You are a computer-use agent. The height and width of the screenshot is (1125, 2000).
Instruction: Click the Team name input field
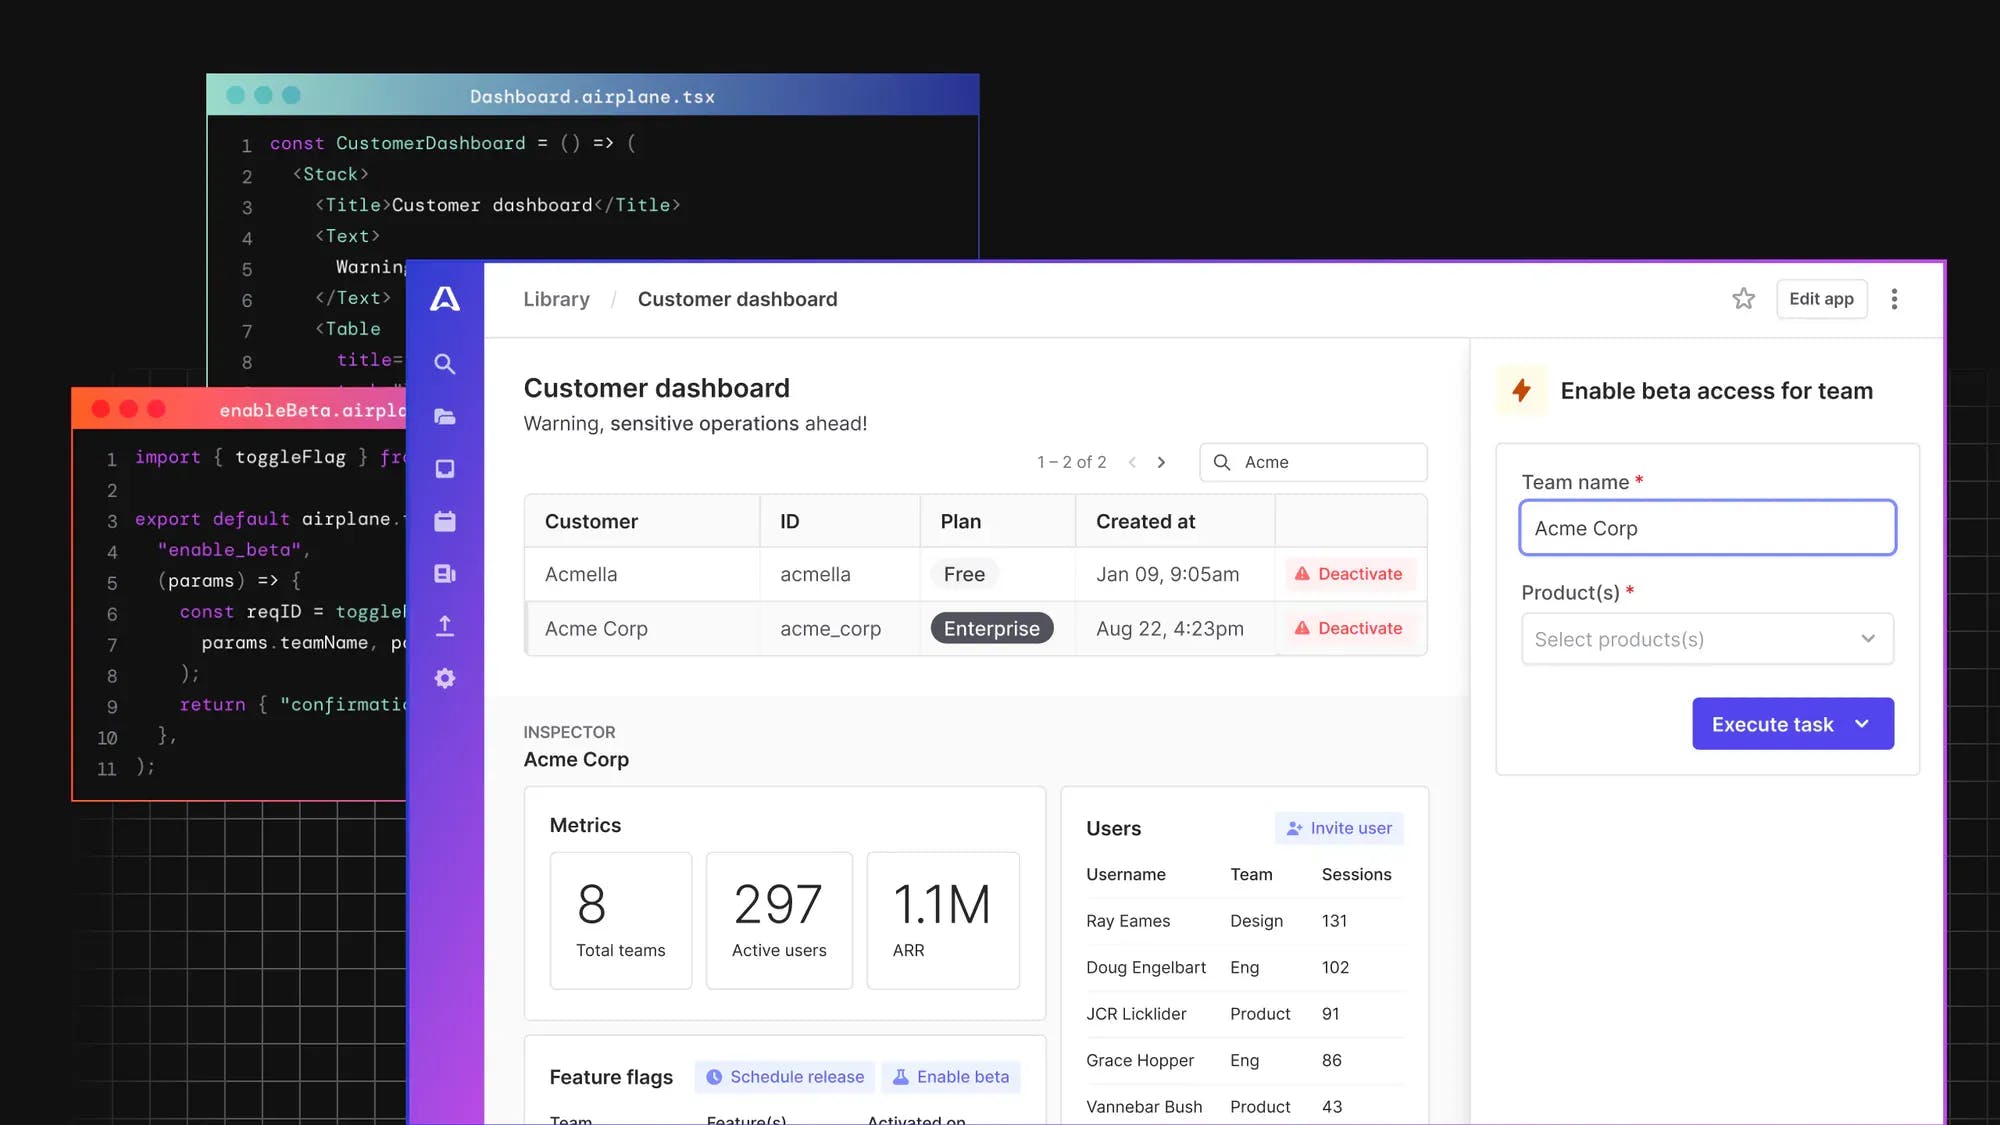tap(1707, 527)
